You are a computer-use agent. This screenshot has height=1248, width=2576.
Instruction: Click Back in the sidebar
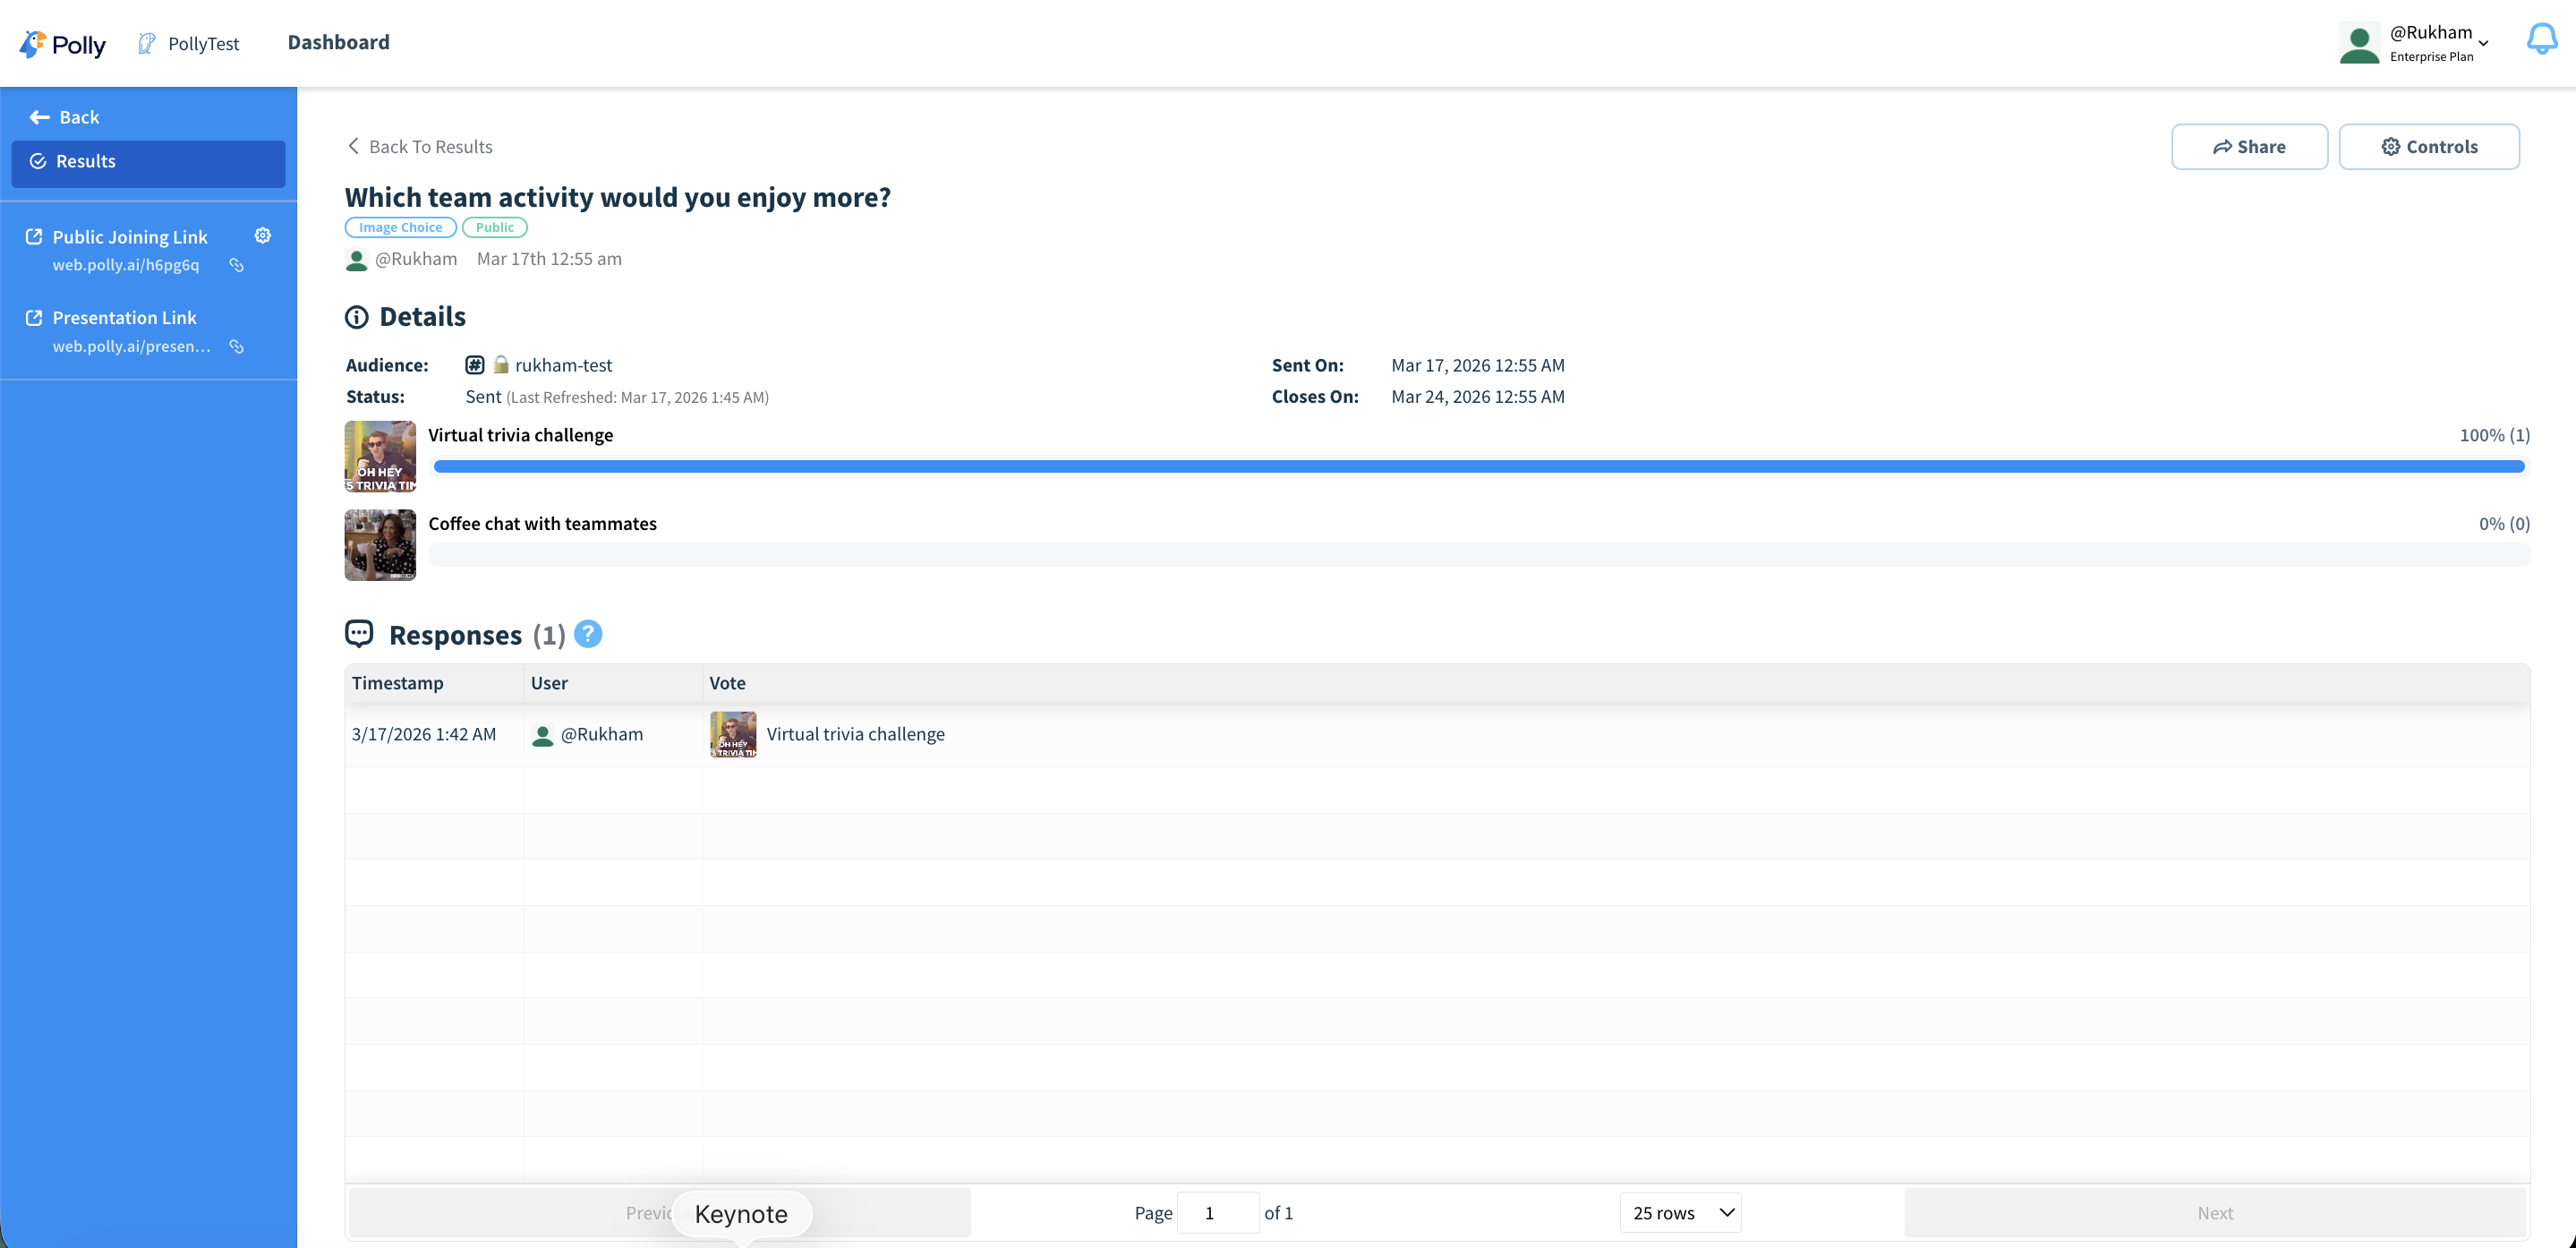click(65, 117)
